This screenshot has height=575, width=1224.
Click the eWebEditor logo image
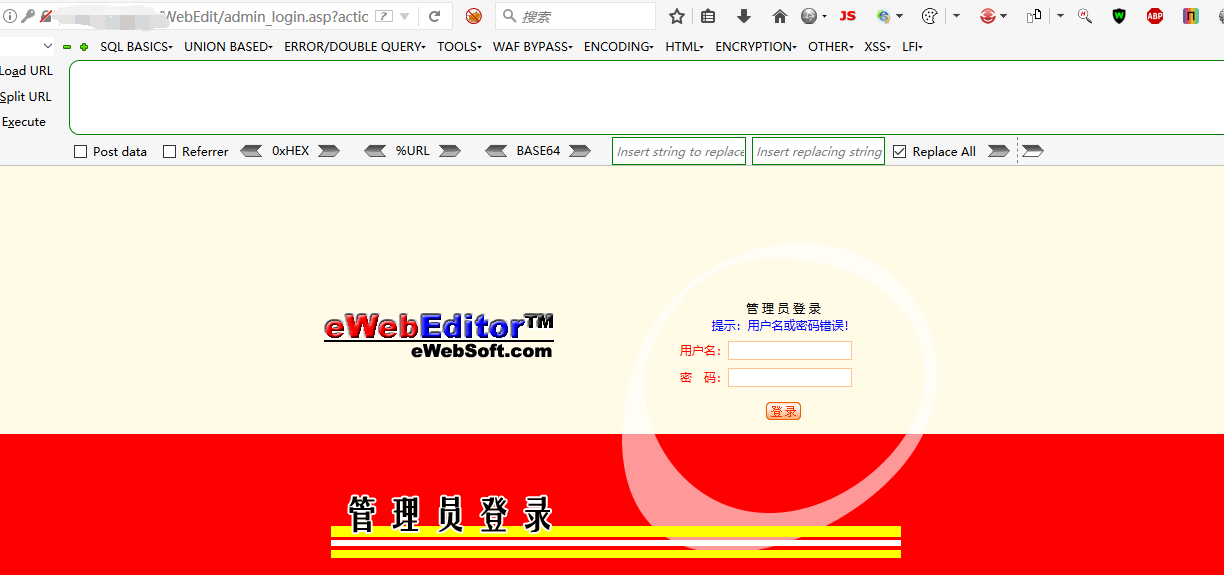pyautogui.click(x=438, y=336)
